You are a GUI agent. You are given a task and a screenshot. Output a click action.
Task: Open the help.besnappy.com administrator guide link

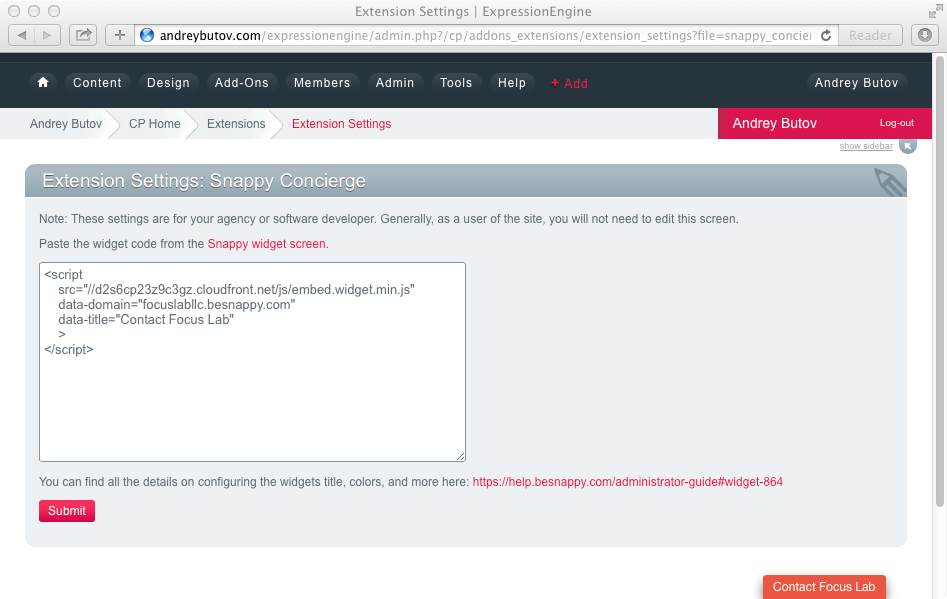click(628, 482)
